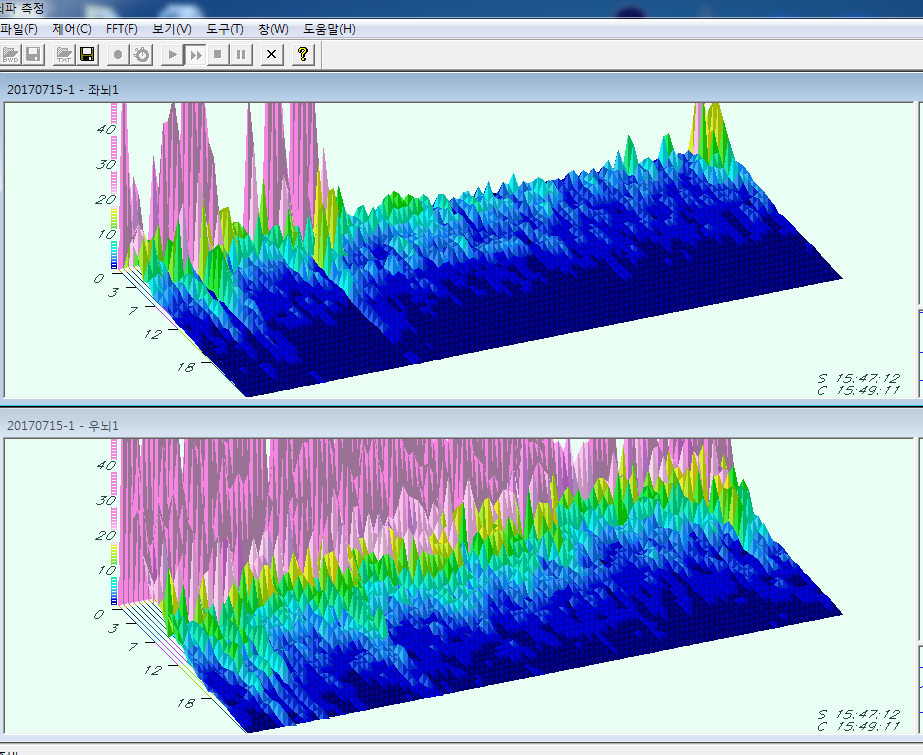Open the 보기(V) menu

[x=172, y=29]
